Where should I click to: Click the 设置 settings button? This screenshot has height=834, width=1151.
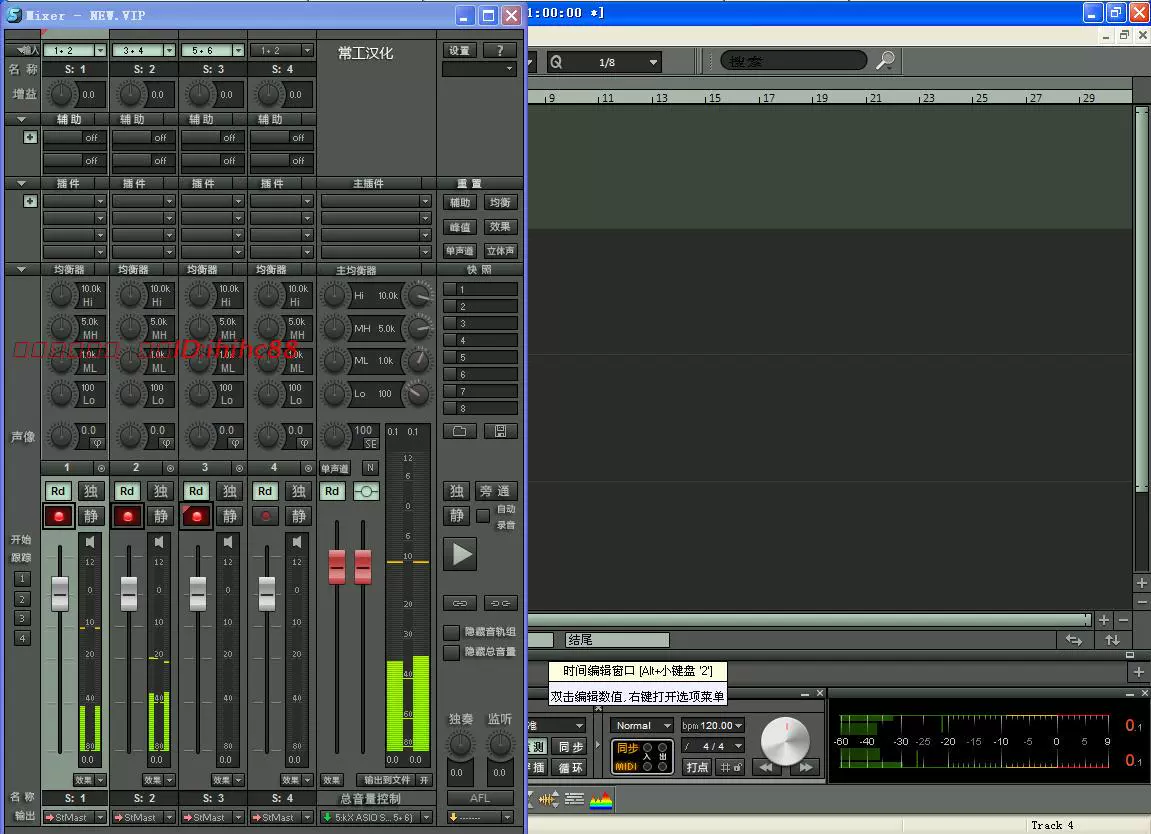point(460,51)
